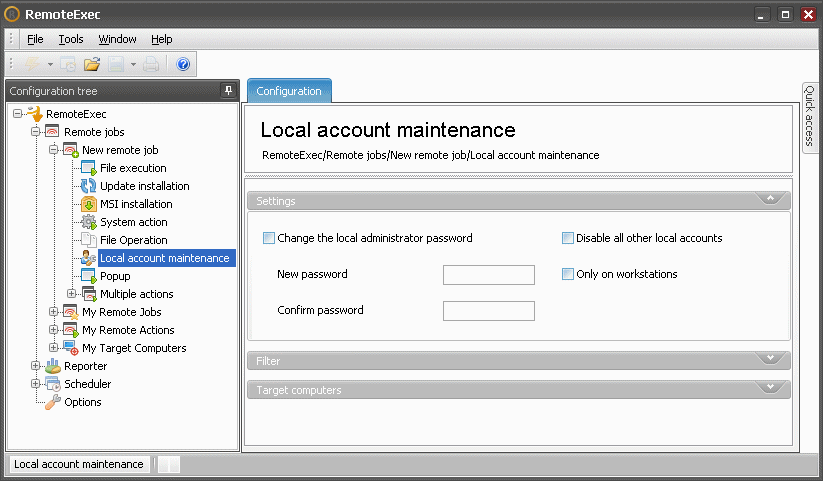
Task: Click the Remote jobs icon
Action: point(52,131)
